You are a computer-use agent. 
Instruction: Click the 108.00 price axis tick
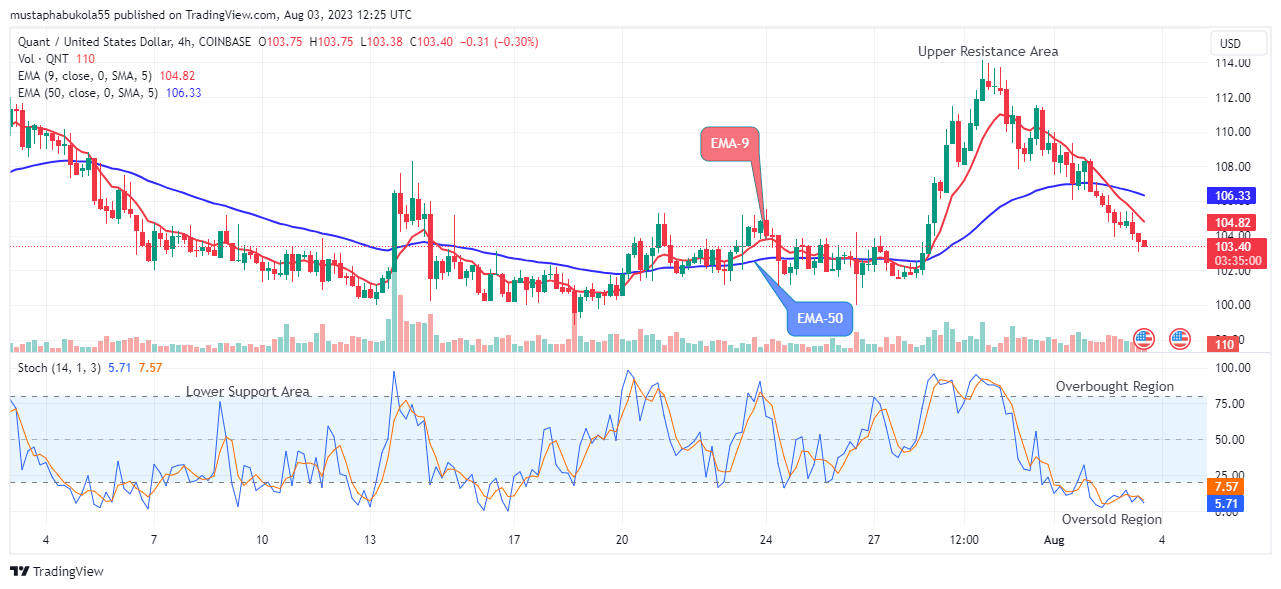pyautogui.click(x=1232, y=166)
